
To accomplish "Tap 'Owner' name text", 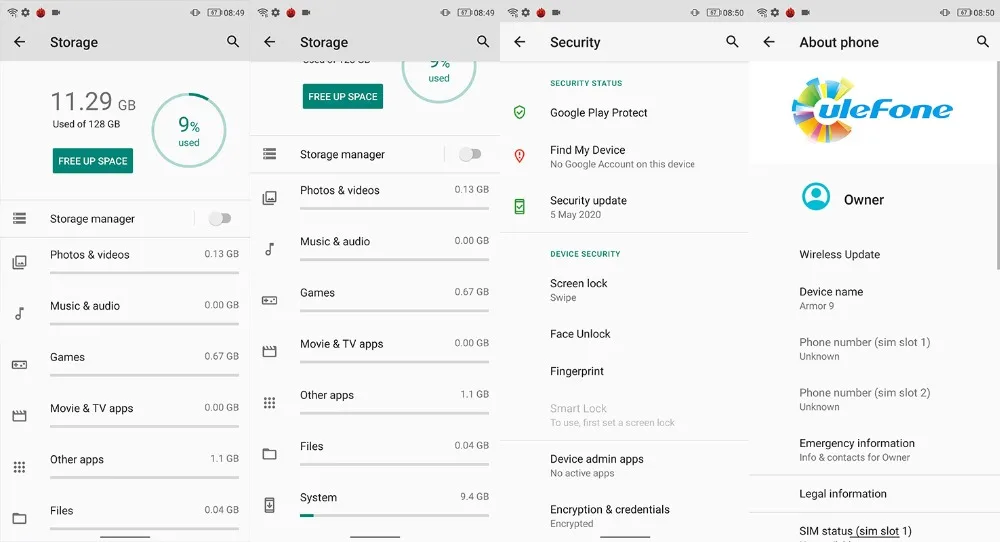I will pos(864,200).
